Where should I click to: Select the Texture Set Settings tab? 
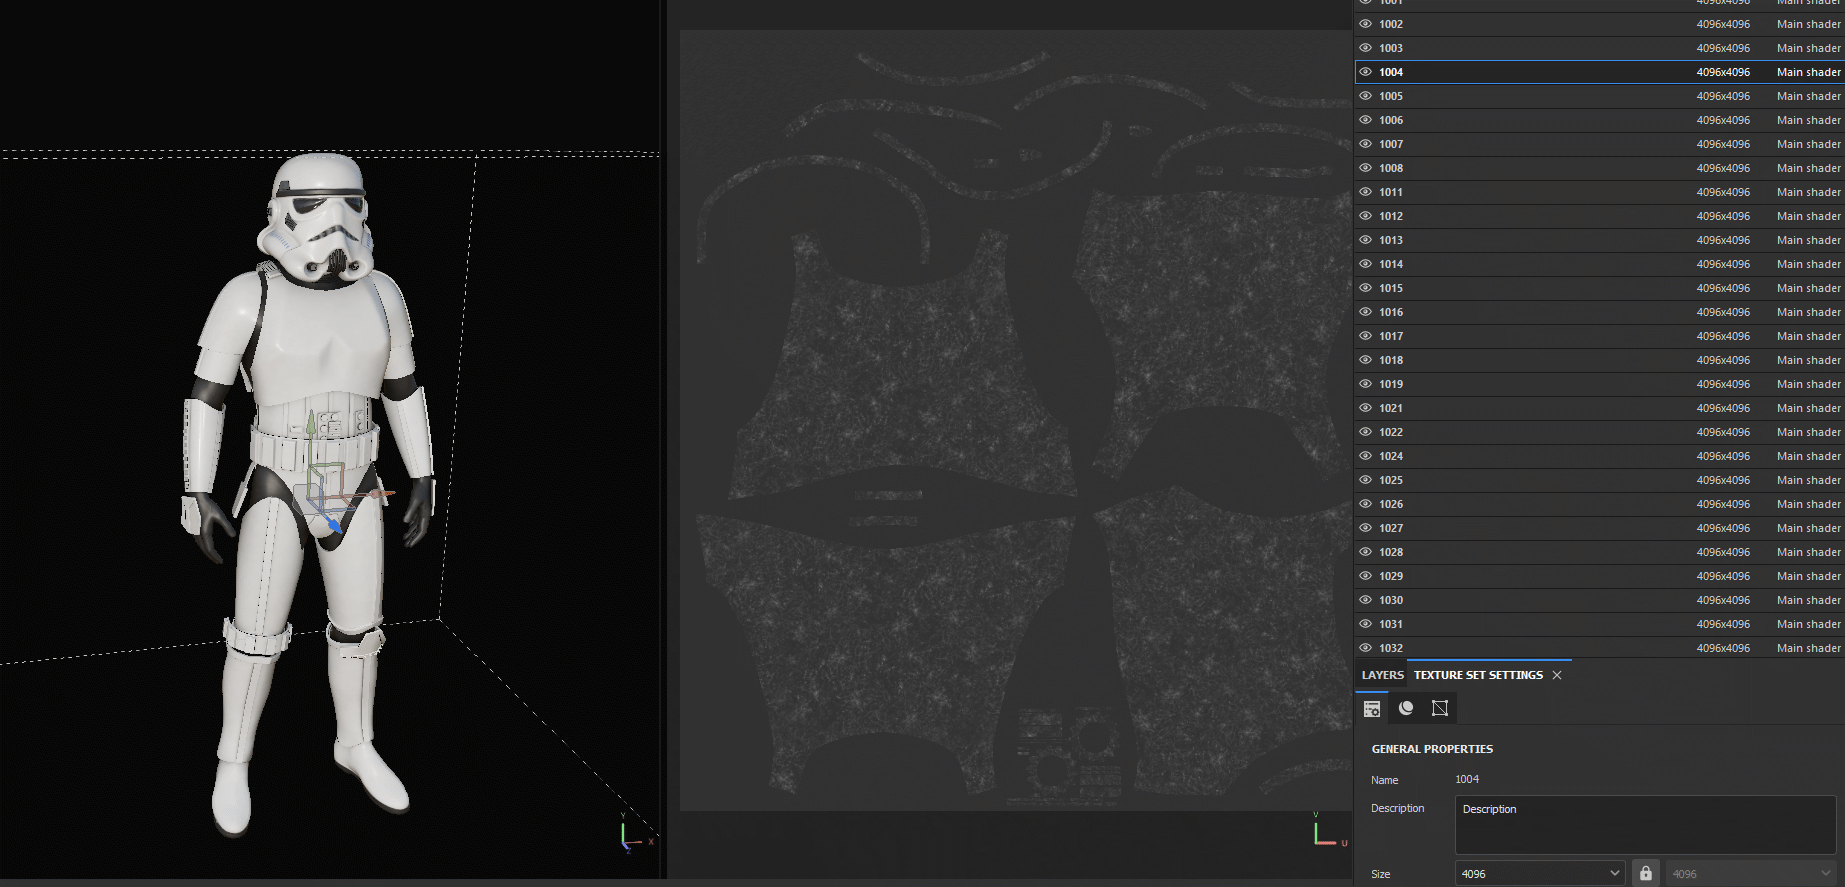tap(1478, 675)
